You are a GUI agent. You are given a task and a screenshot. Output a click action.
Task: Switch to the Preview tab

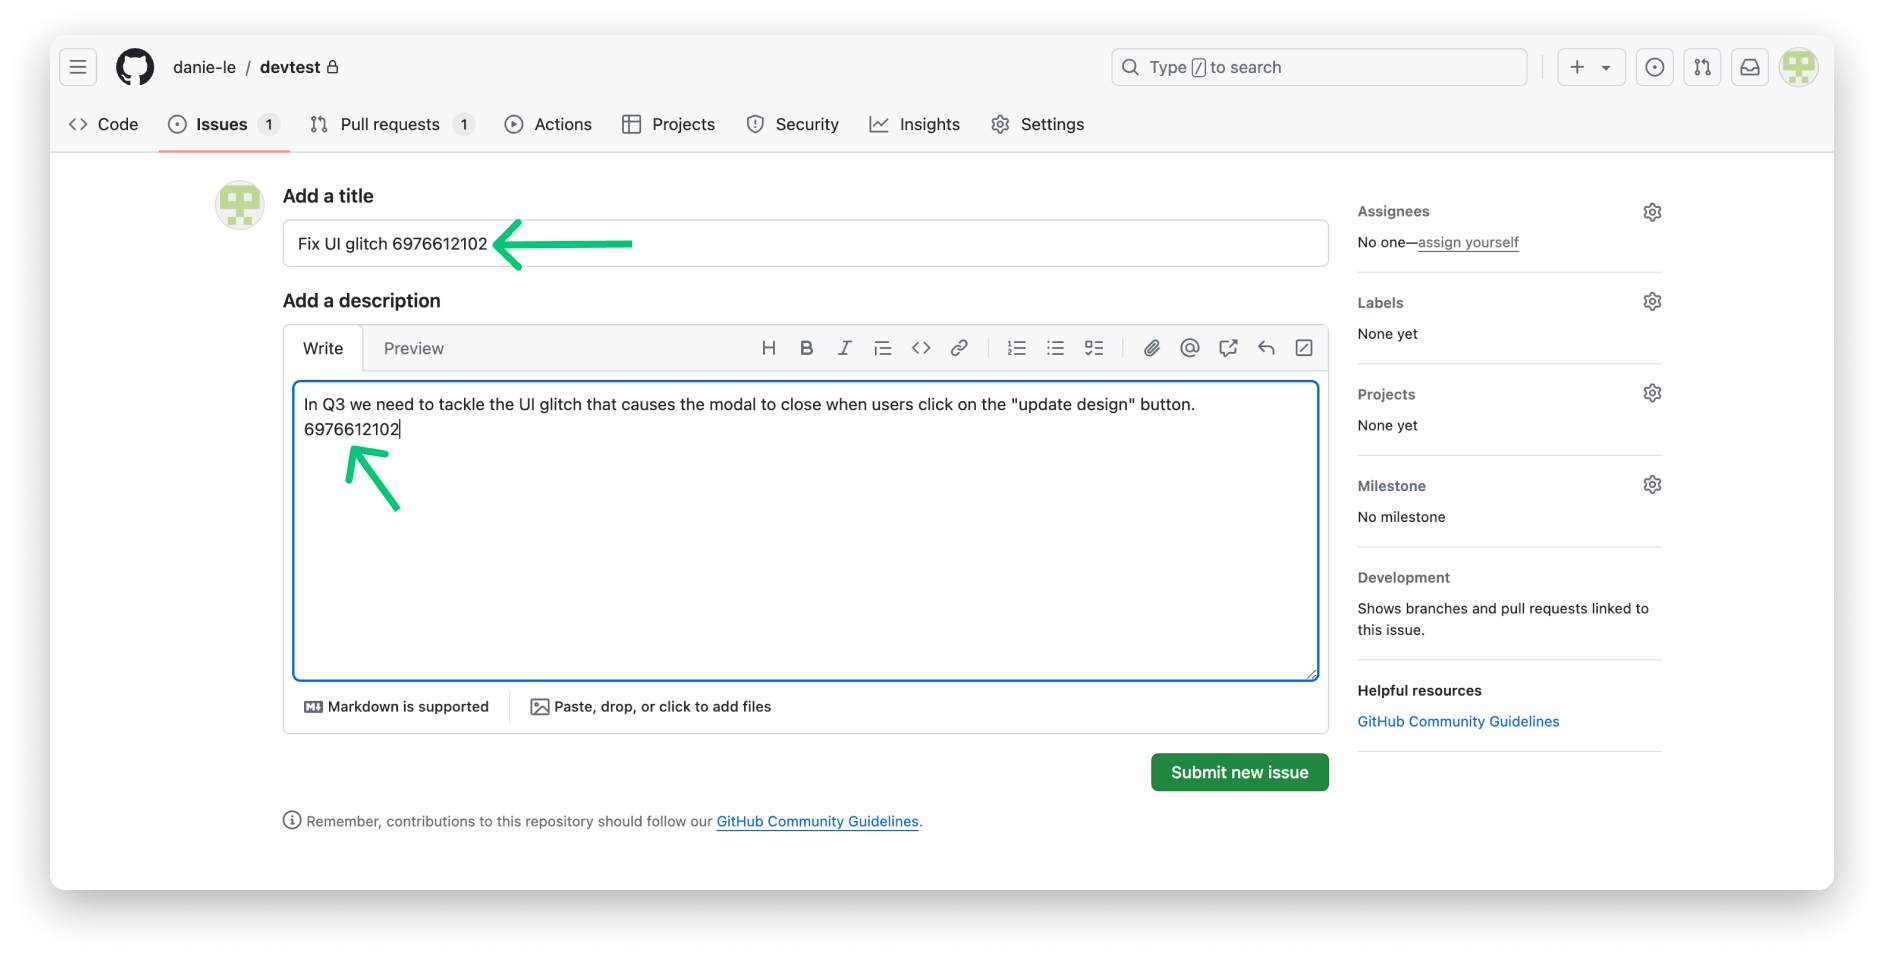(413, 348)
